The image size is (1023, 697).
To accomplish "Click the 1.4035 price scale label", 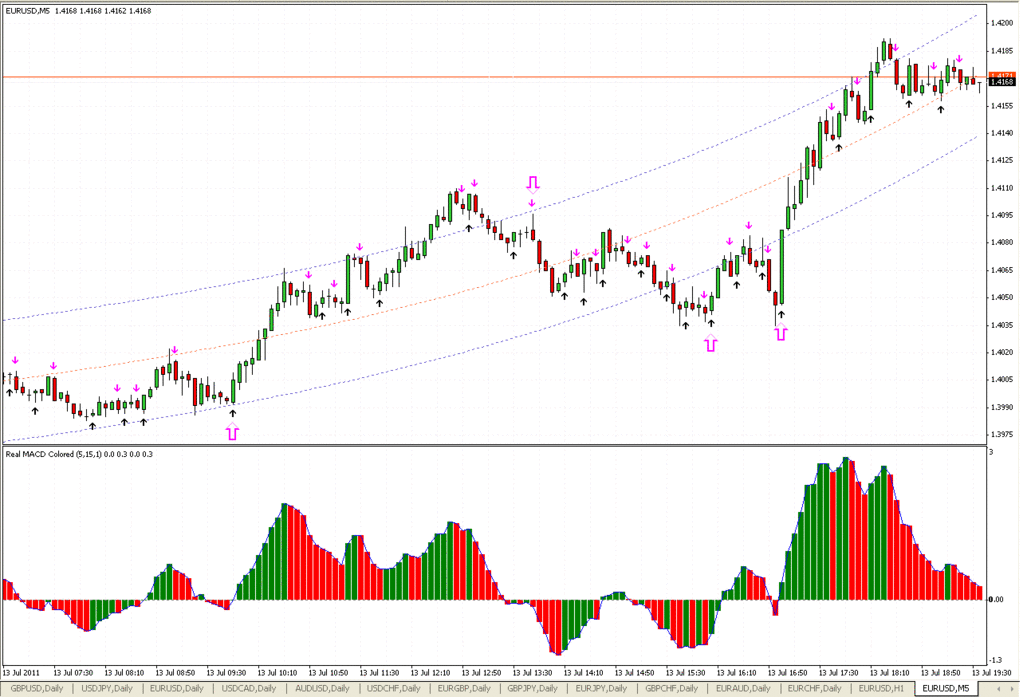I will 1001,325.
